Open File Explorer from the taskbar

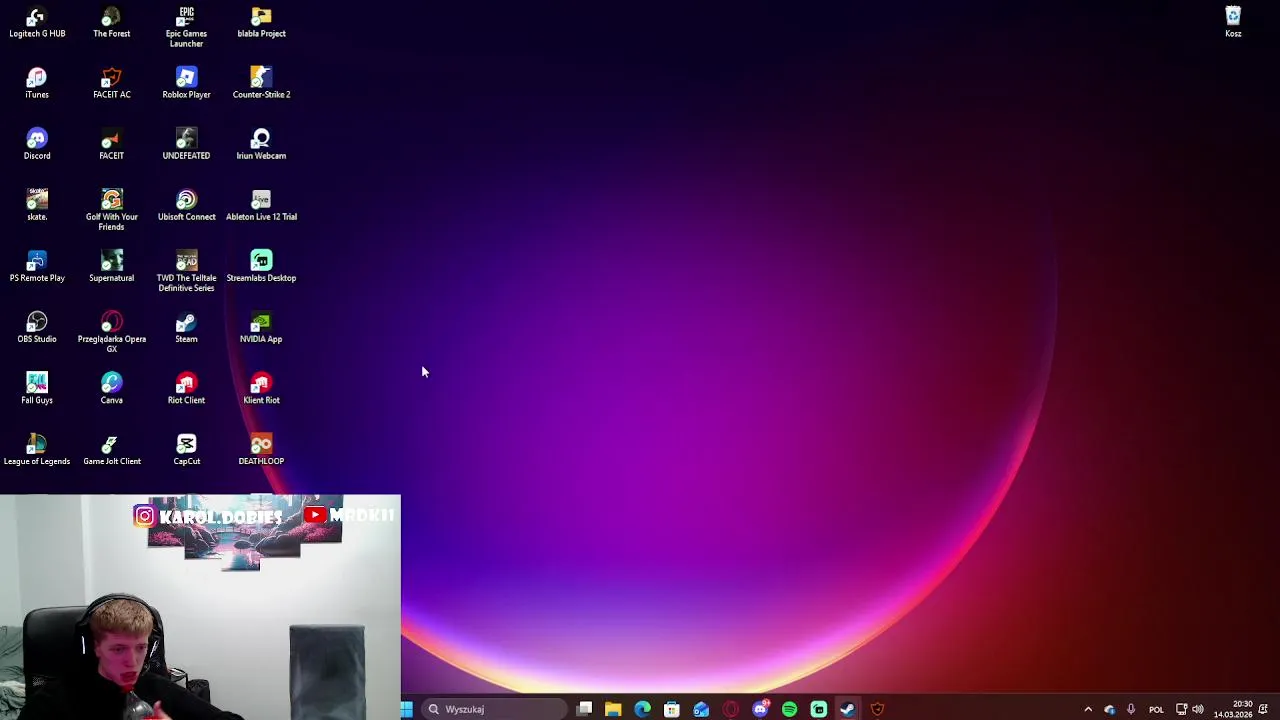click(x=613, y=709)
